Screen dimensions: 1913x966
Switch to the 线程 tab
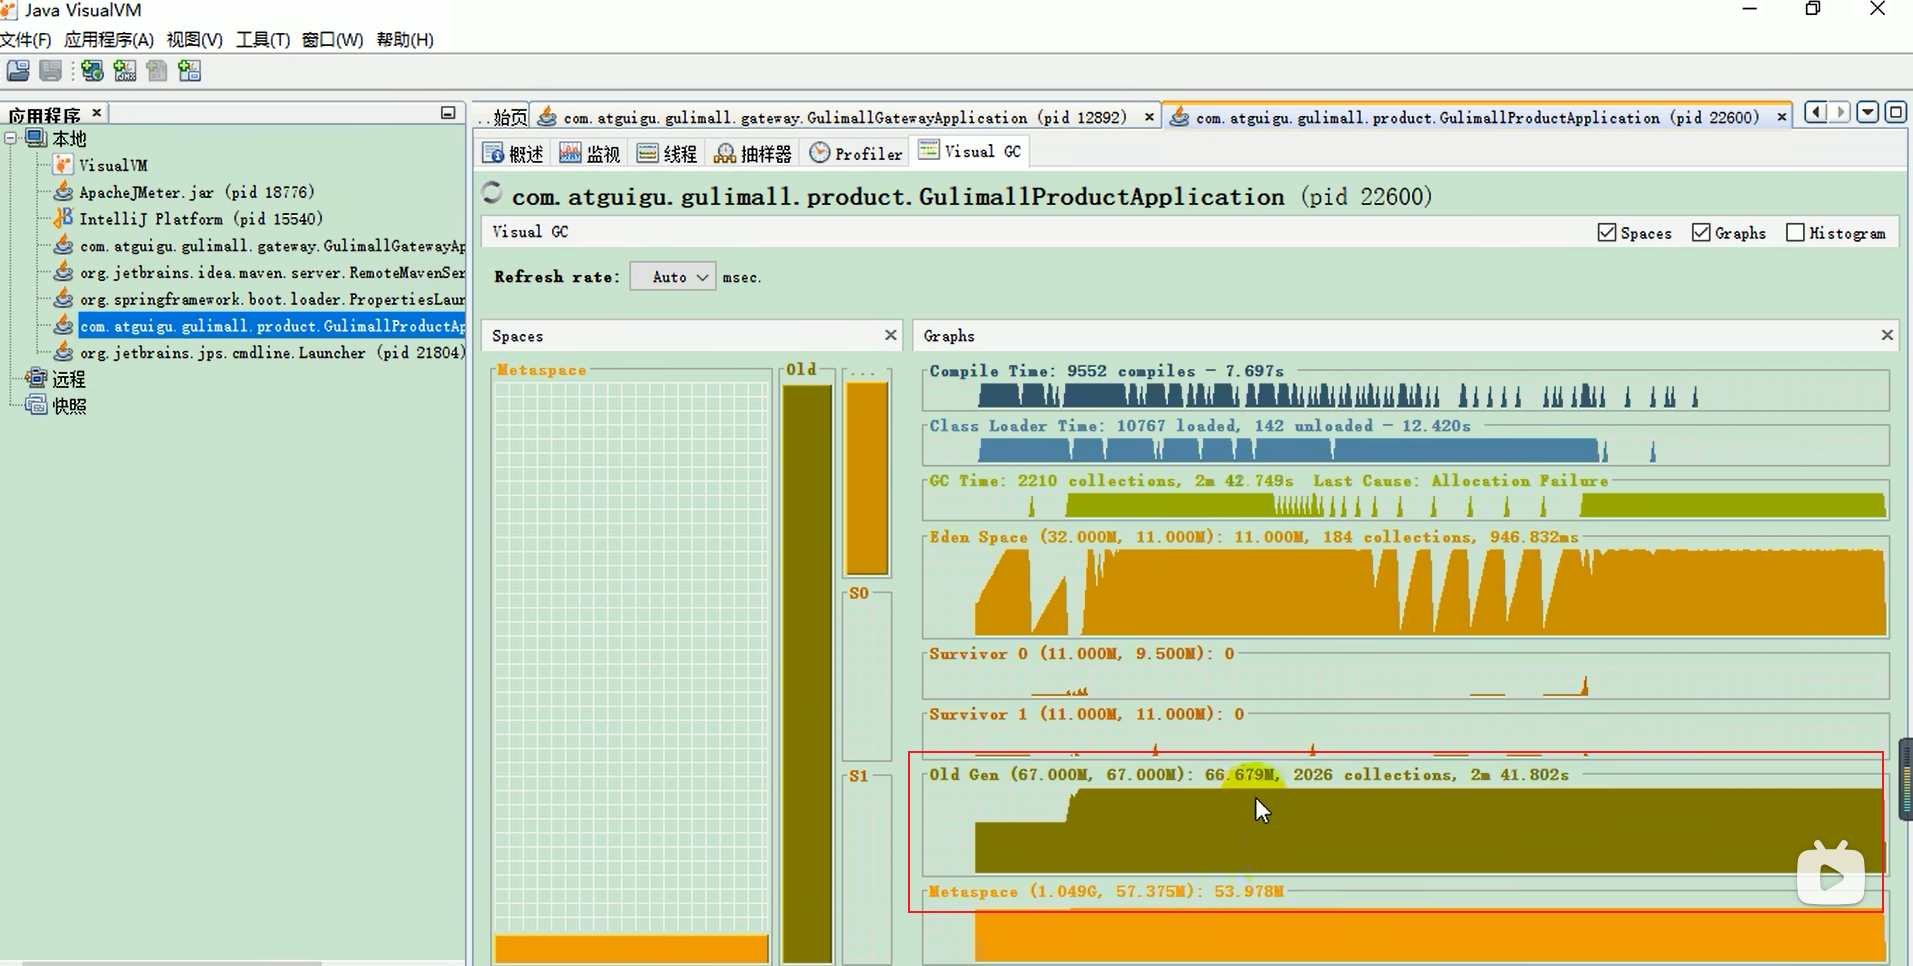667,153
